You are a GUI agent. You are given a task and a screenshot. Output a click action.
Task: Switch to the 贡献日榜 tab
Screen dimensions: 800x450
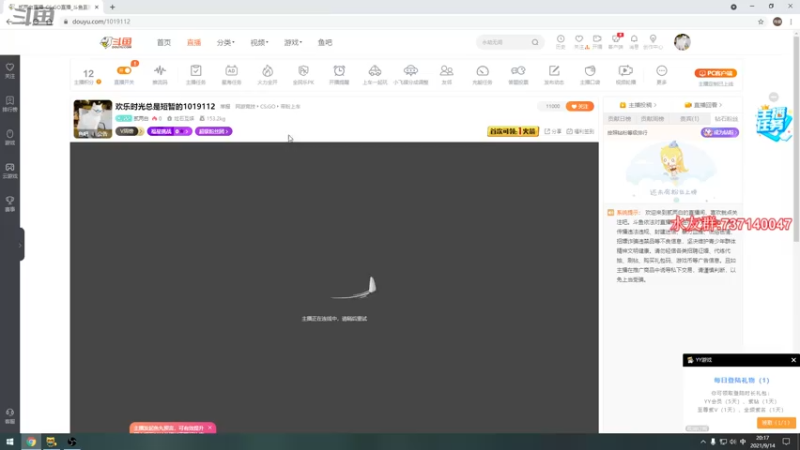pyautogui.click(x=619, y=118)
